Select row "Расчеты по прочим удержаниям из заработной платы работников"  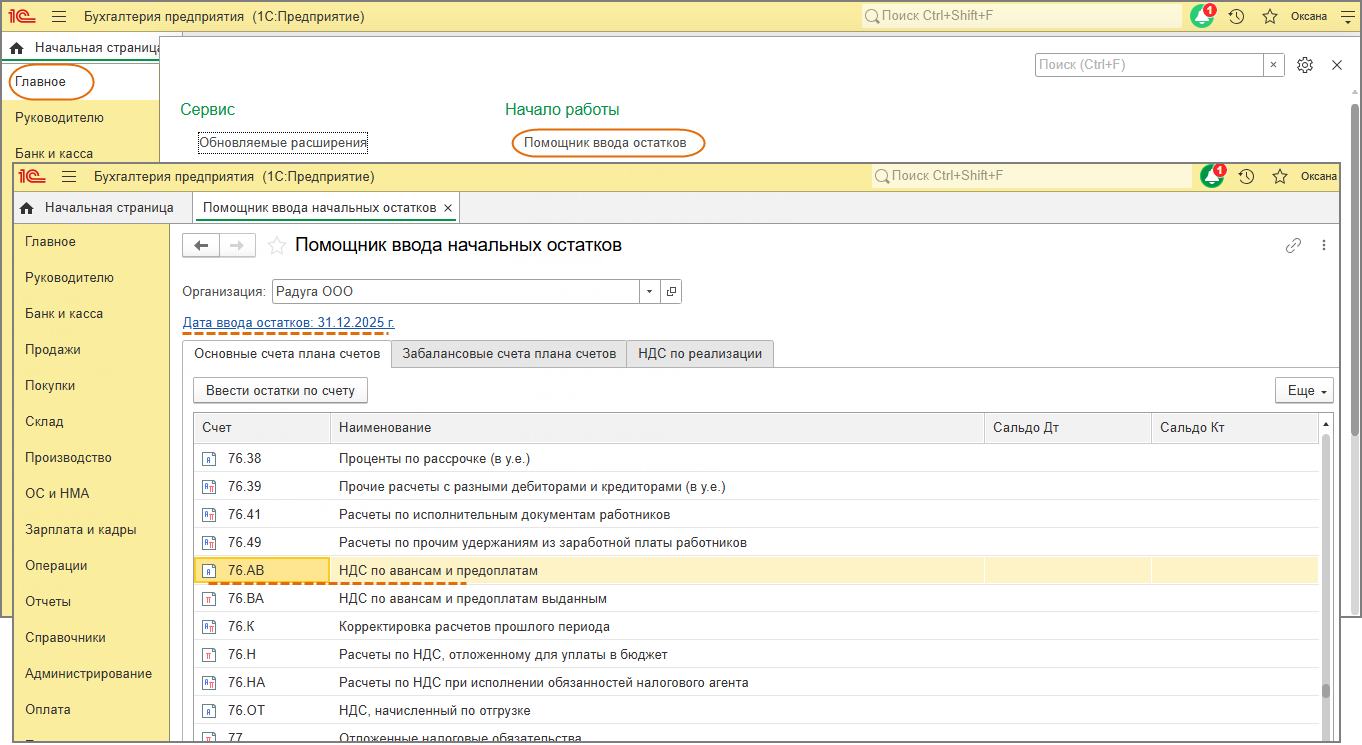point(756,543)
